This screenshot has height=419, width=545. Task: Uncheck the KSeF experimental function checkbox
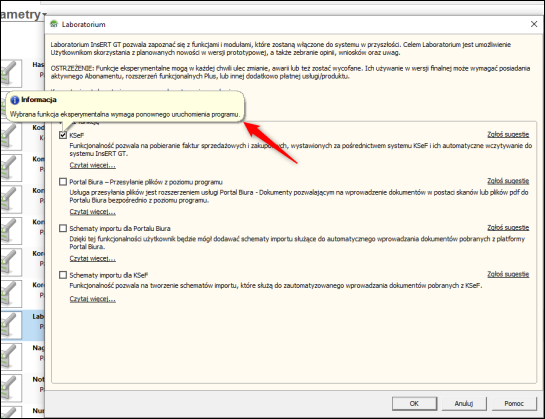tap(63, 135)
